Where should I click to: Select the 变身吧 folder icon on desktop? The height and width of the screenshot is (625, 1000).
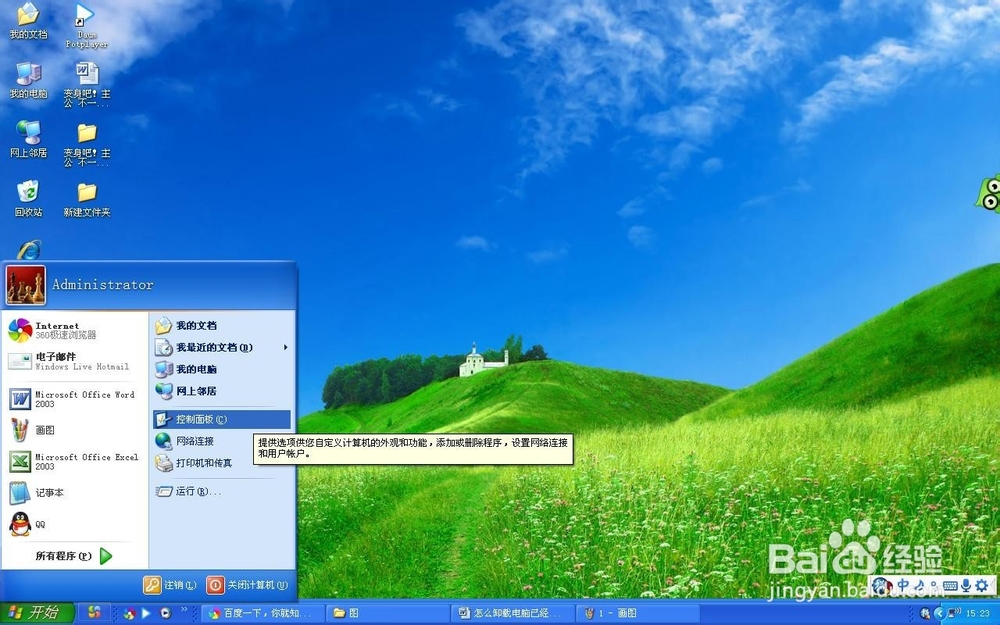pyautogui.click(x=87, y=144)
